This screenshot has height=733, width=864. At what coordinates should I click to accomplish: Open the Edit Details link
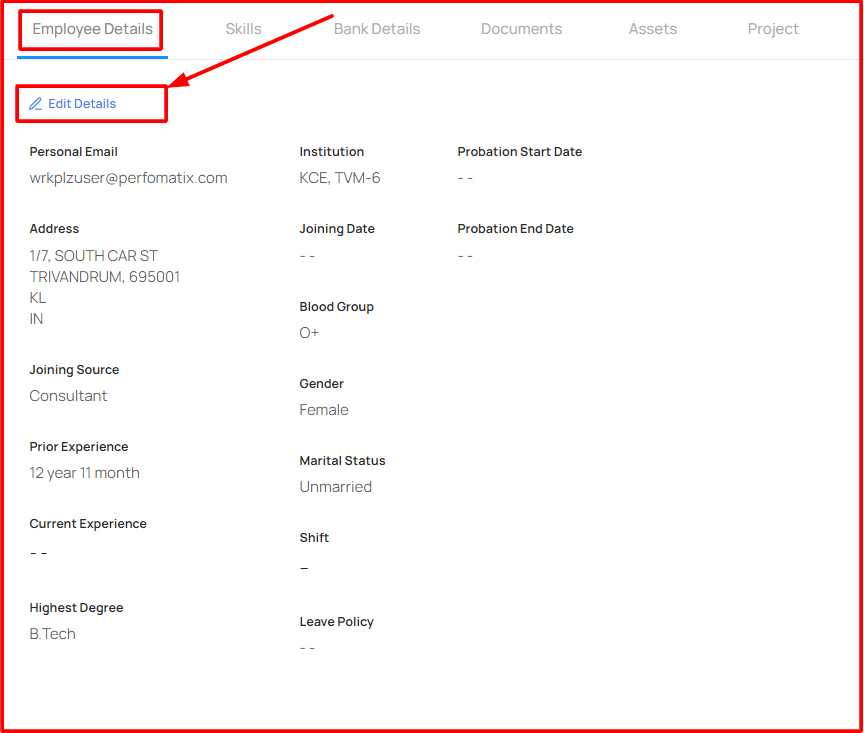pos(73,104)
